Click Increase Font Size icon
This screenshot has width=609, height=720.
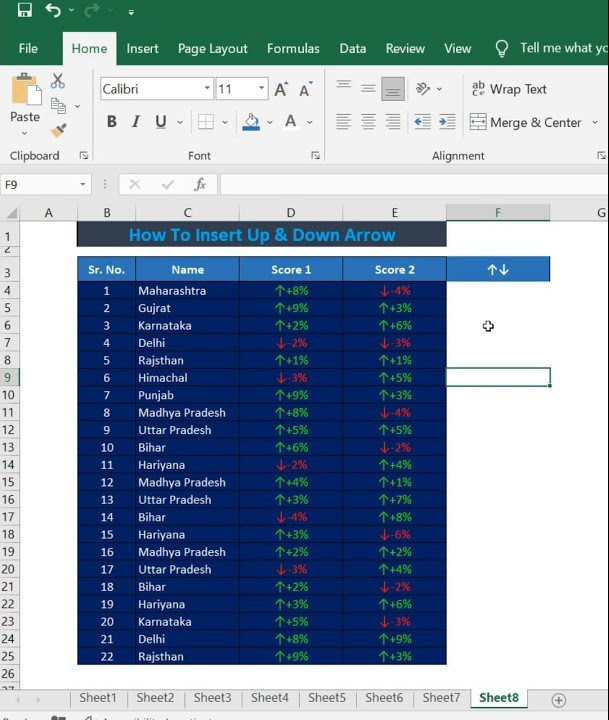point(281,89)
